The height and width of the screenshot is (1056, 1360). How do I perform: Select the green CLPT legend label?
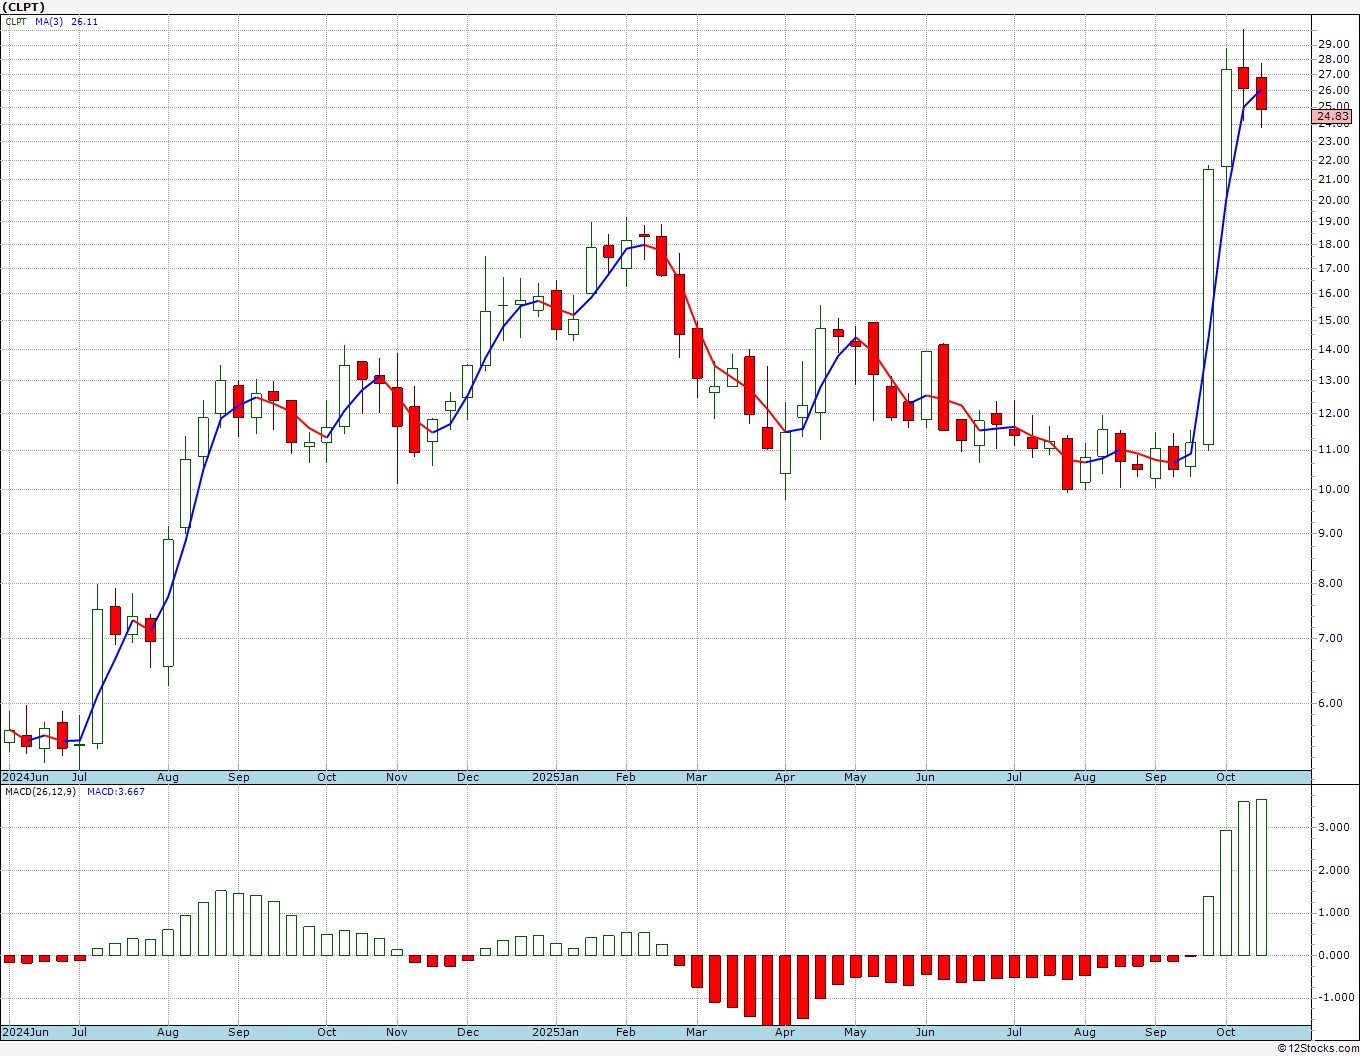pos(16,22)
